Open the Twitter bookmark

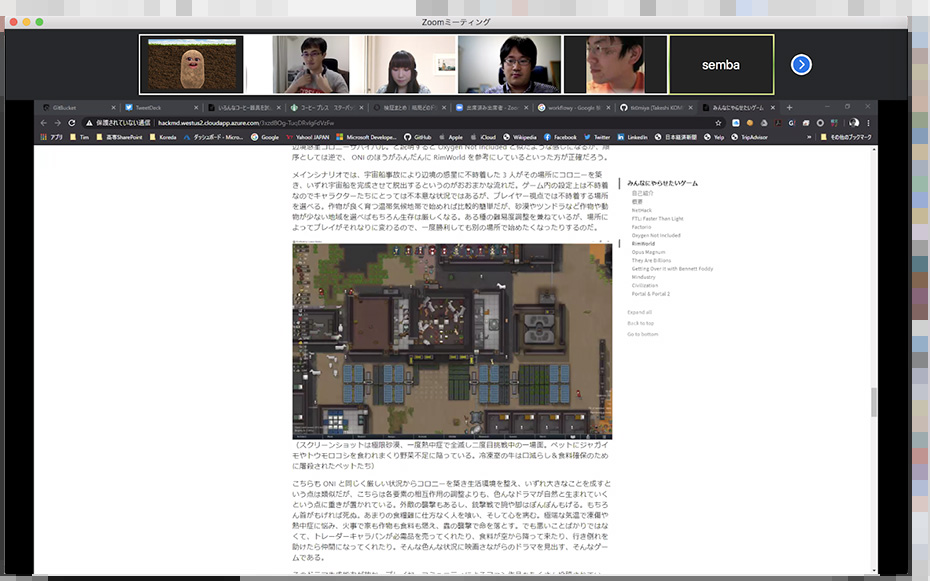pos(597,137)
